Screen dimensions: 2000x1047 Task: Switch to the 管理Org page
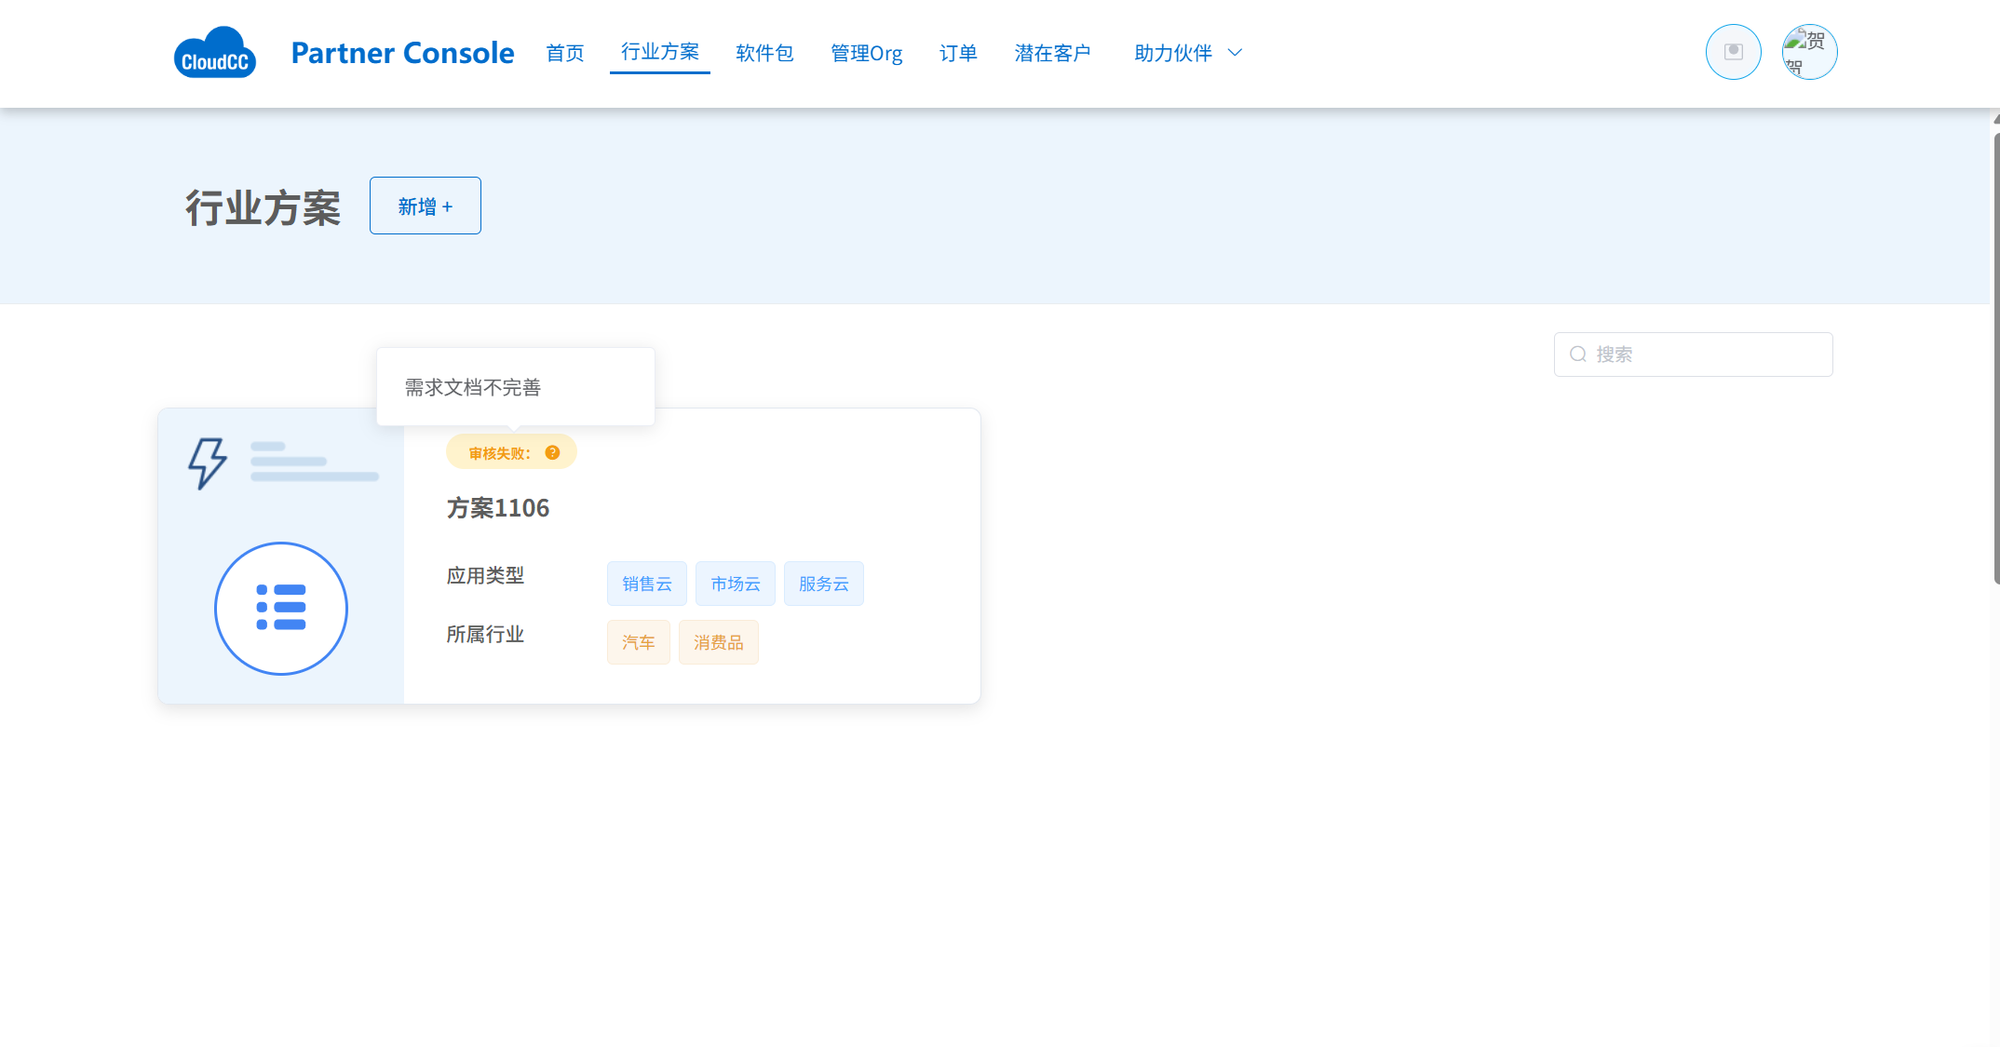point(866,53)
